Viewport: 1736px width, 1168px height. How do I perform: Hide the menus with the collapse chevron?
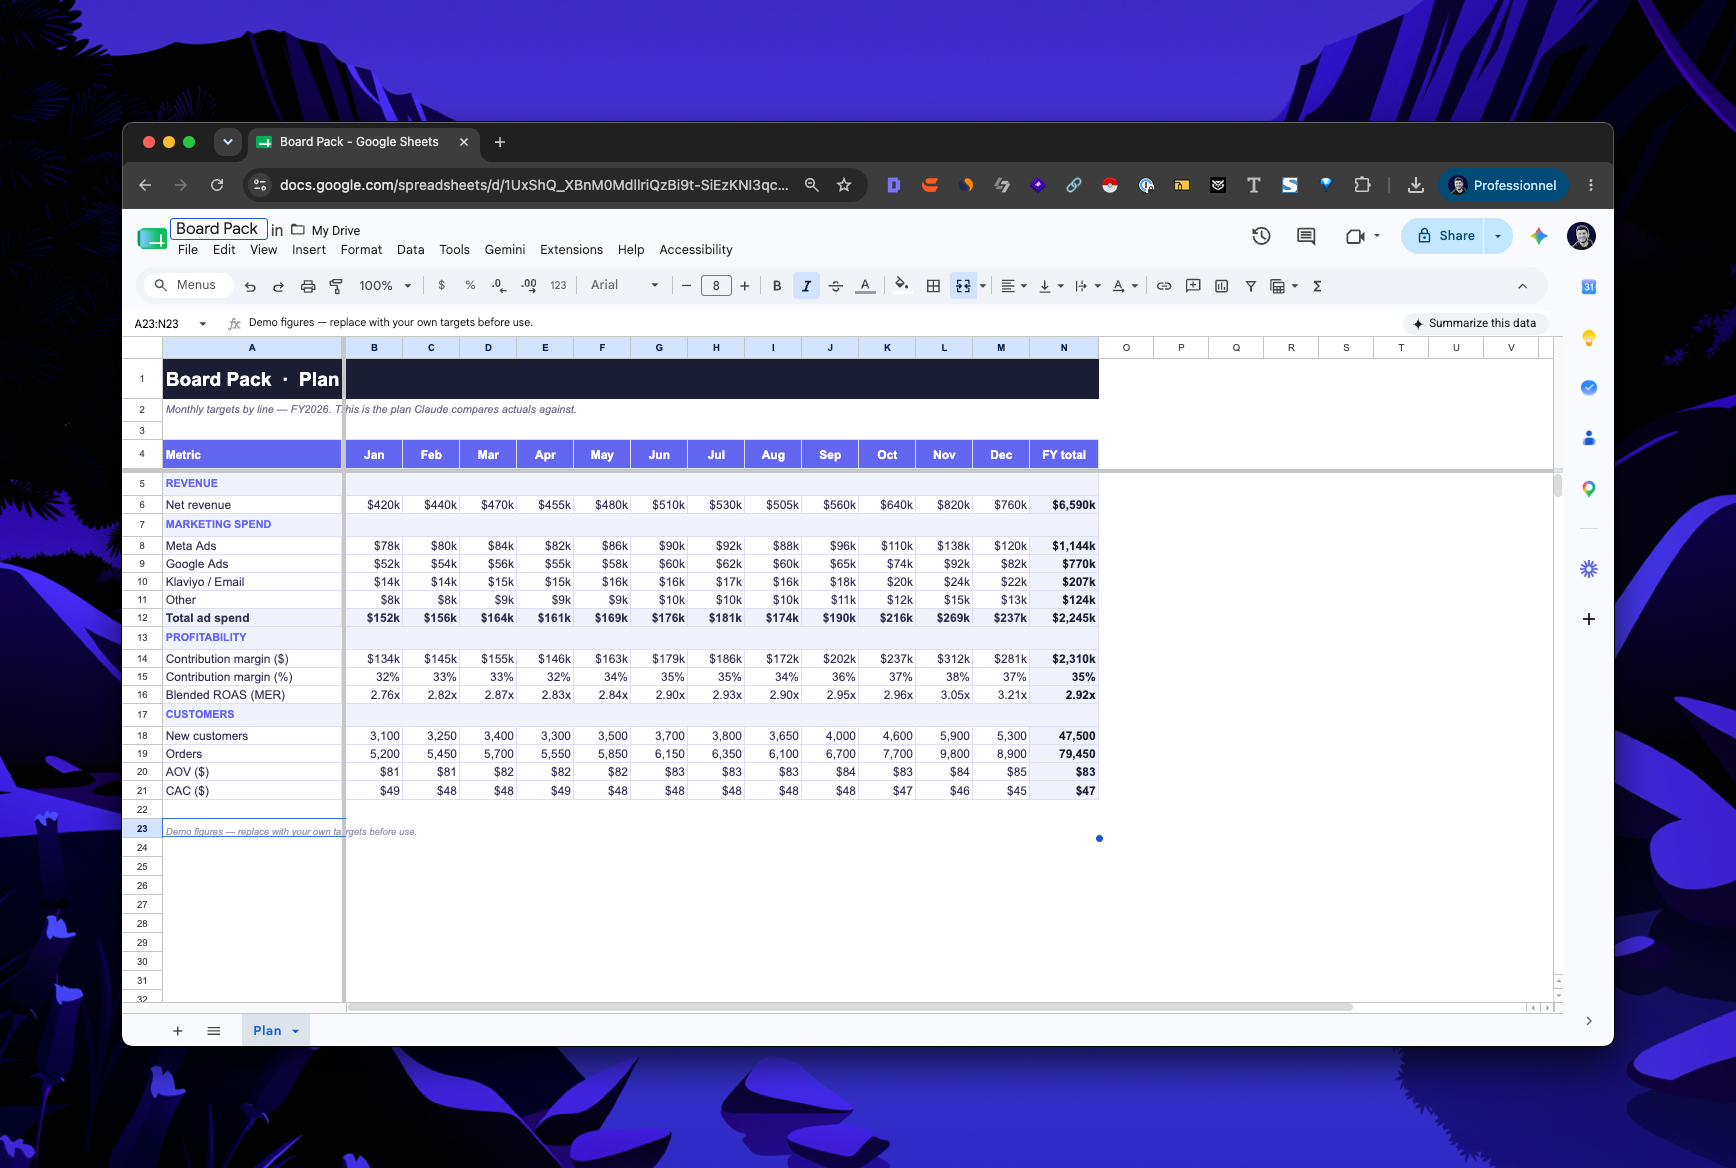[1522, 286]
